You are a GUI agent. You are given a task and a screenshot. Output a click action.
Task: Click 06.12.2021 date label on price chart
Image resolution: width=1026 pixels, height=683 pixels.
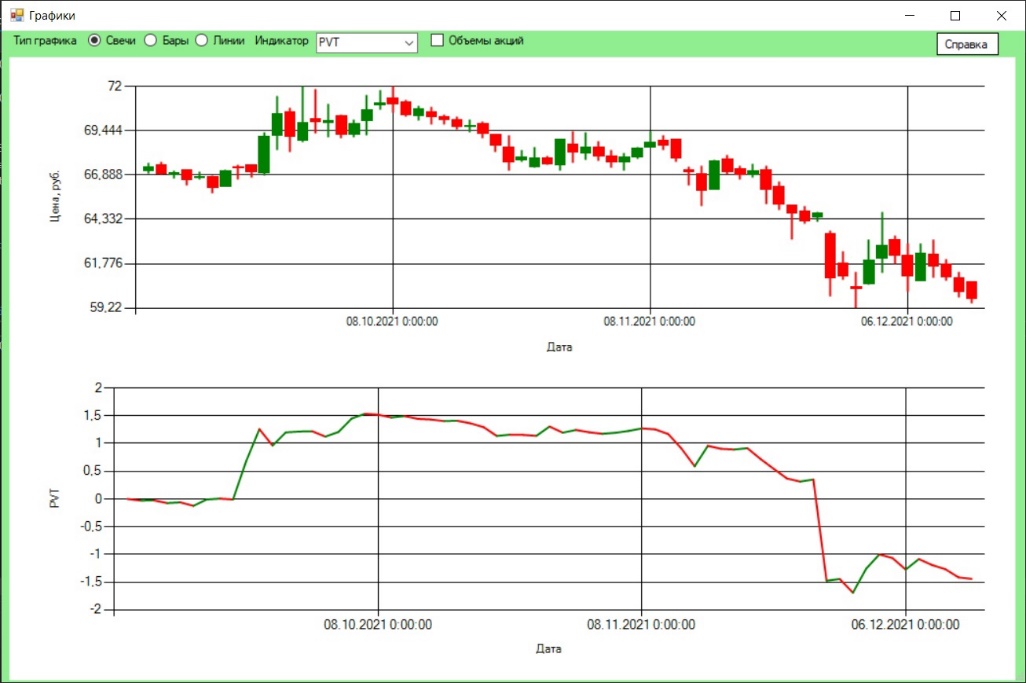point(906,321)
